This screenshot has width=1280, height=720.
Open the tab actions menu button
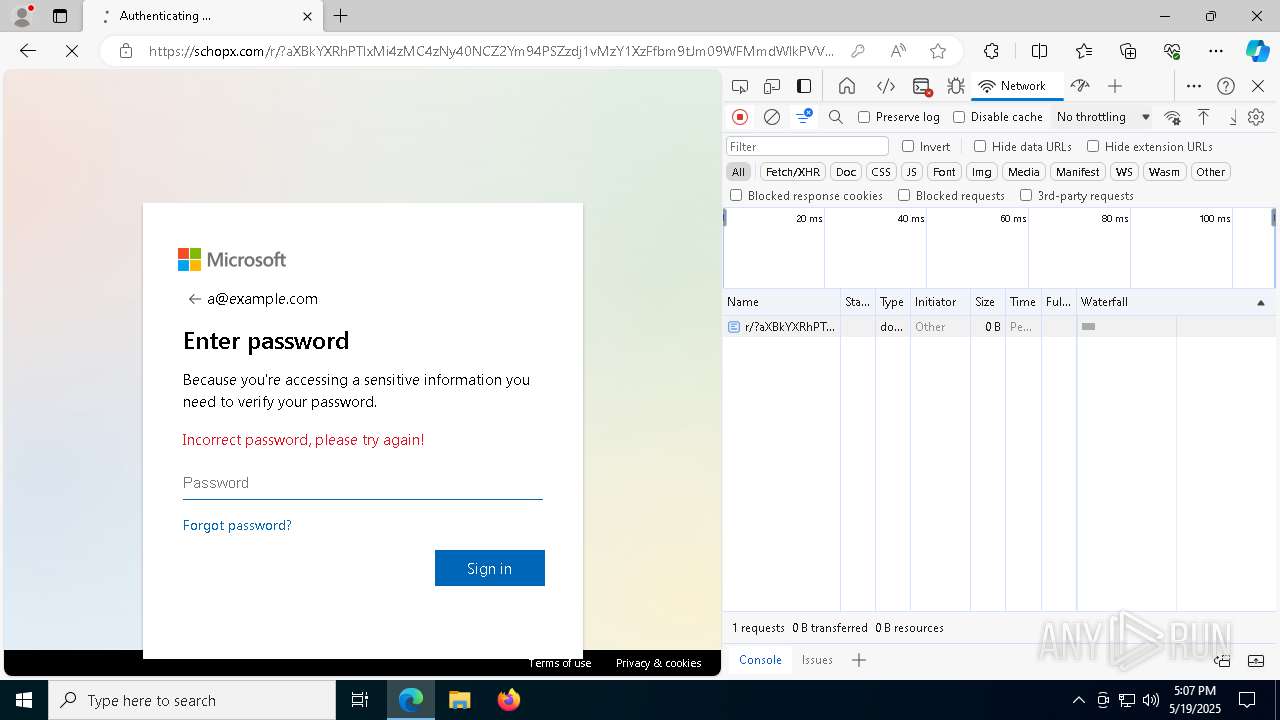60,16
